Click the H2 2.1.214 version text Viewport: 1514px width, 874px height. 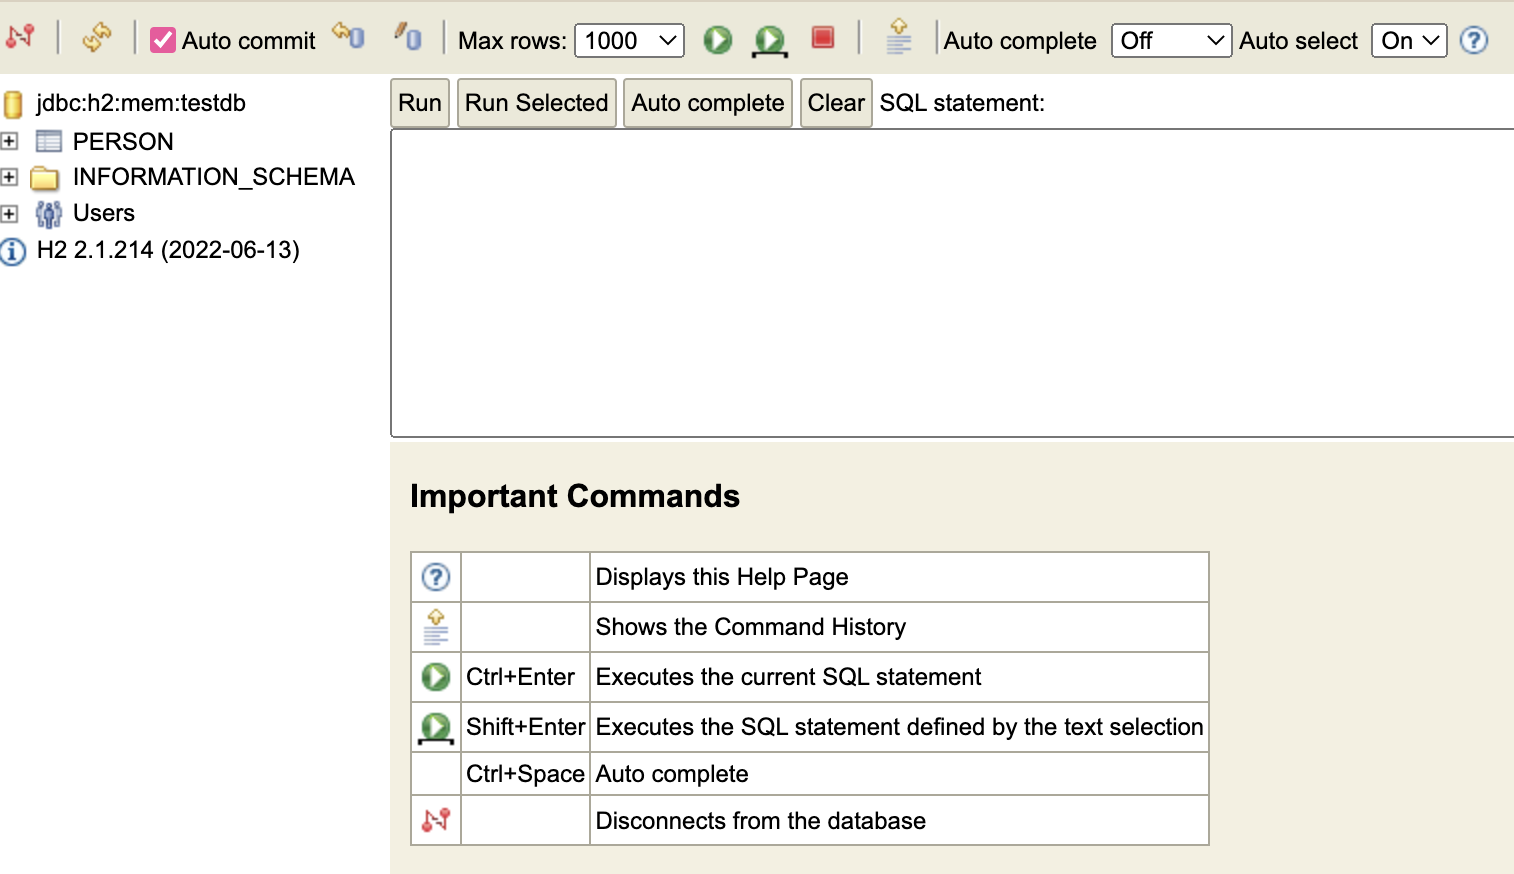click(x=168, y=250)
